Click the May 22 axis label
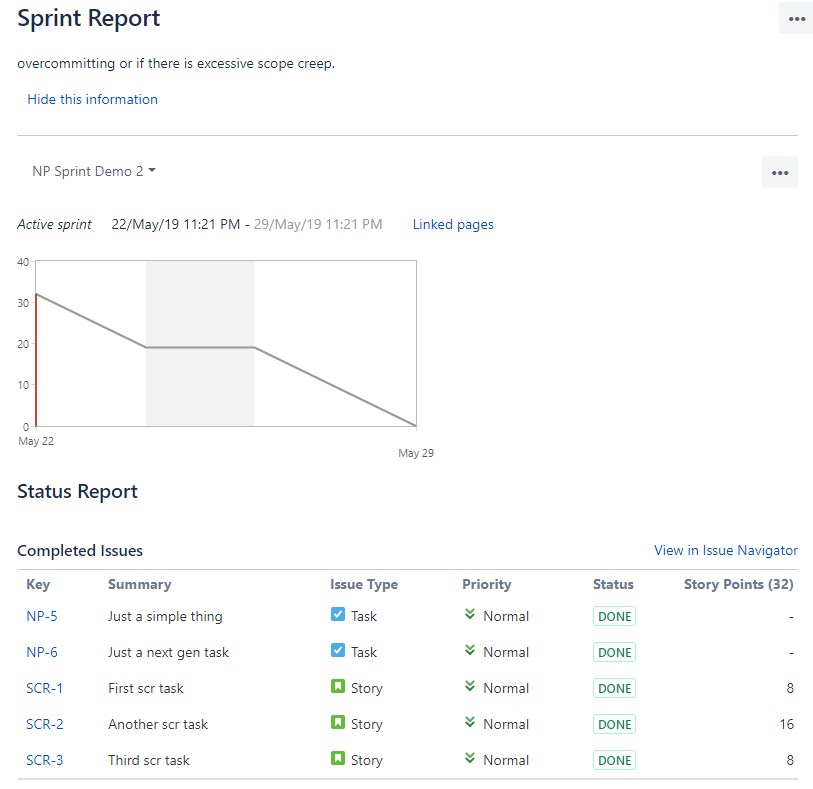The height and width of the screenshot is (789, 813). 36,441
